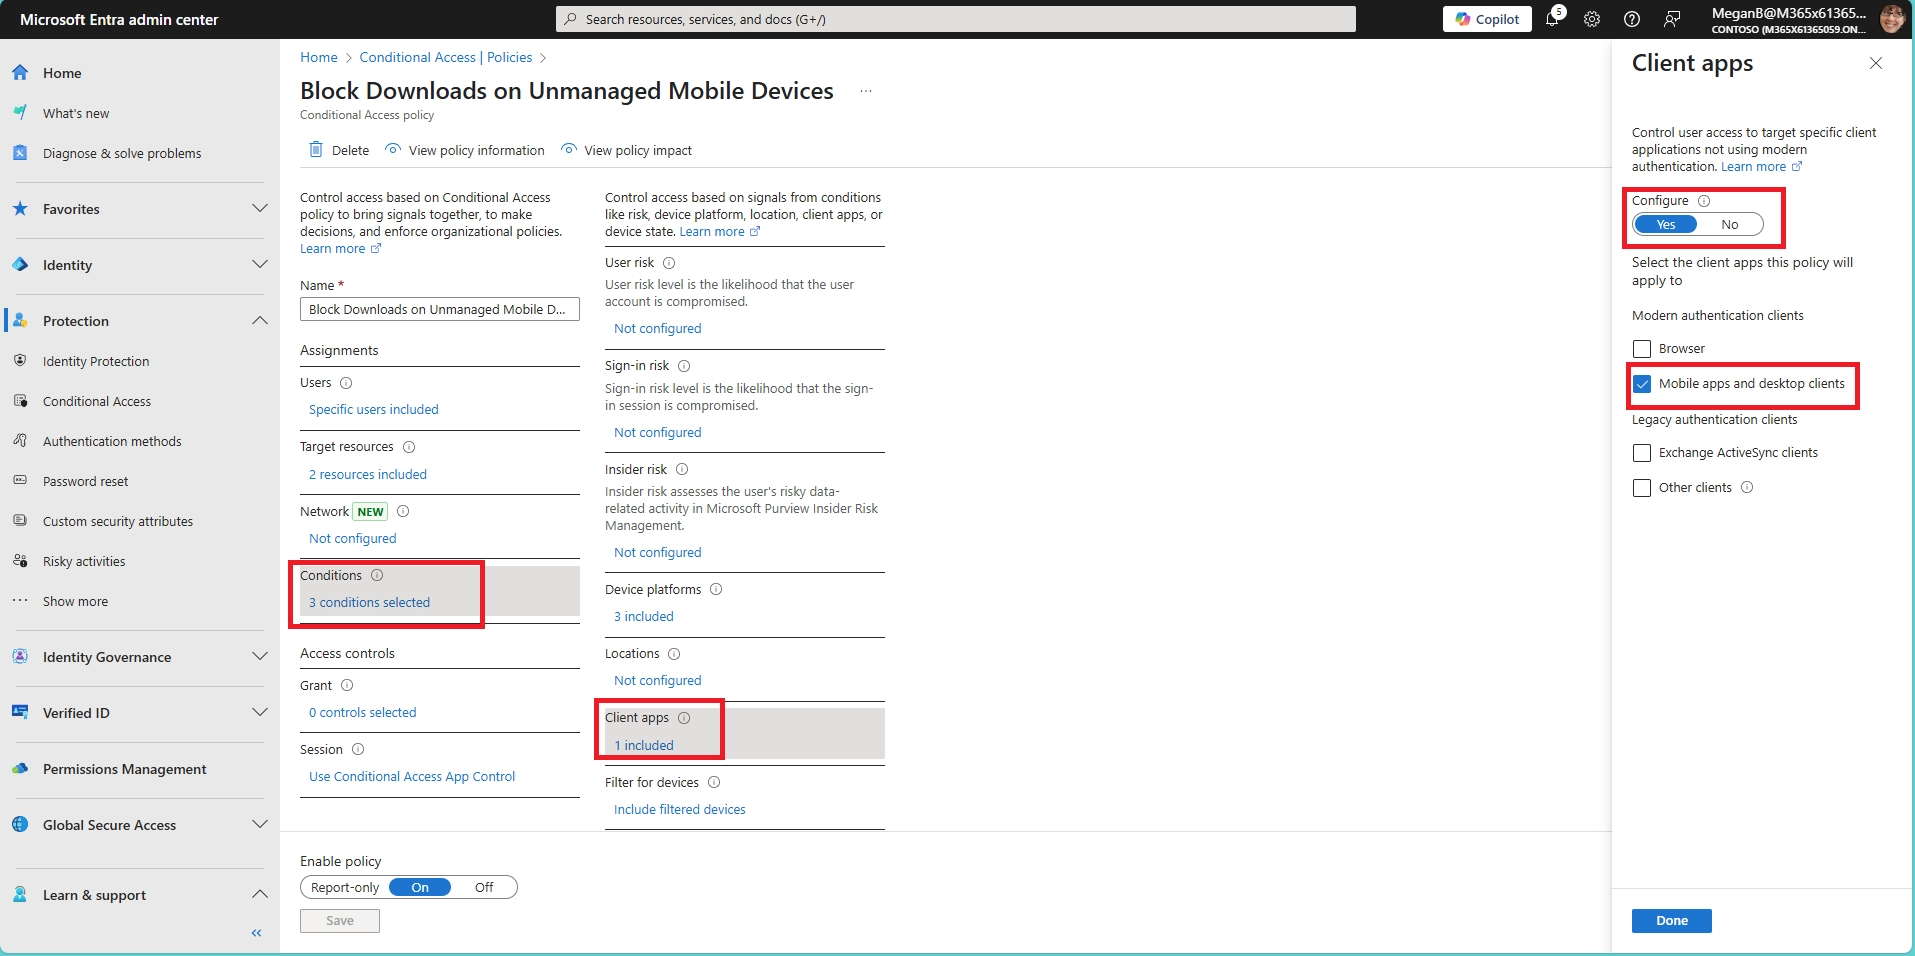Screen dimensions: 1915x956
Task: Collapse the Learn & support section
Action: pos(140,895)
